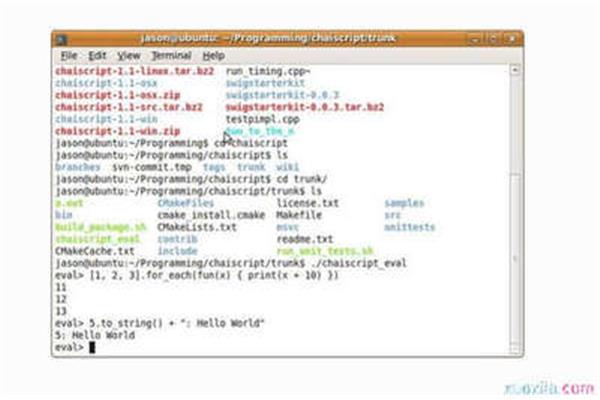Screen dimensions: 600x400
Task: Click the bin directory name
Action: (64, 215)
